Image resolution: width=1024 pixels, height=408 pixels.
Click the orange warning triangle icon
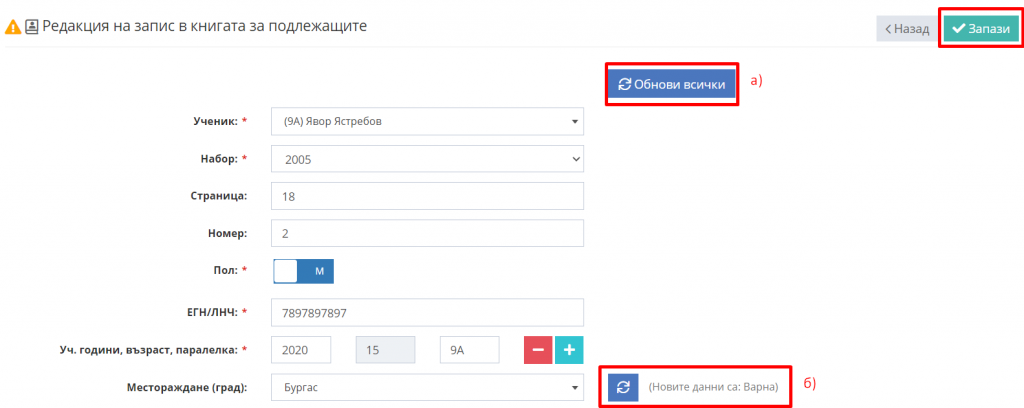12,27
